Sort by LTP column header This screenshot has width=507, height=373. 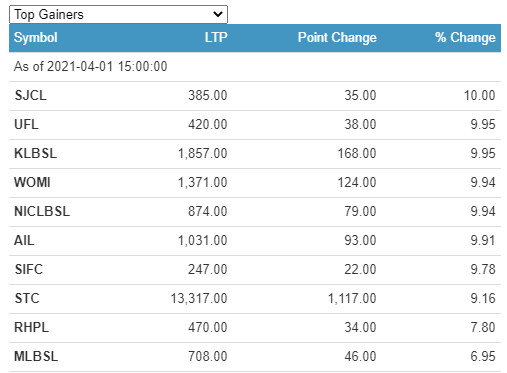216,37
